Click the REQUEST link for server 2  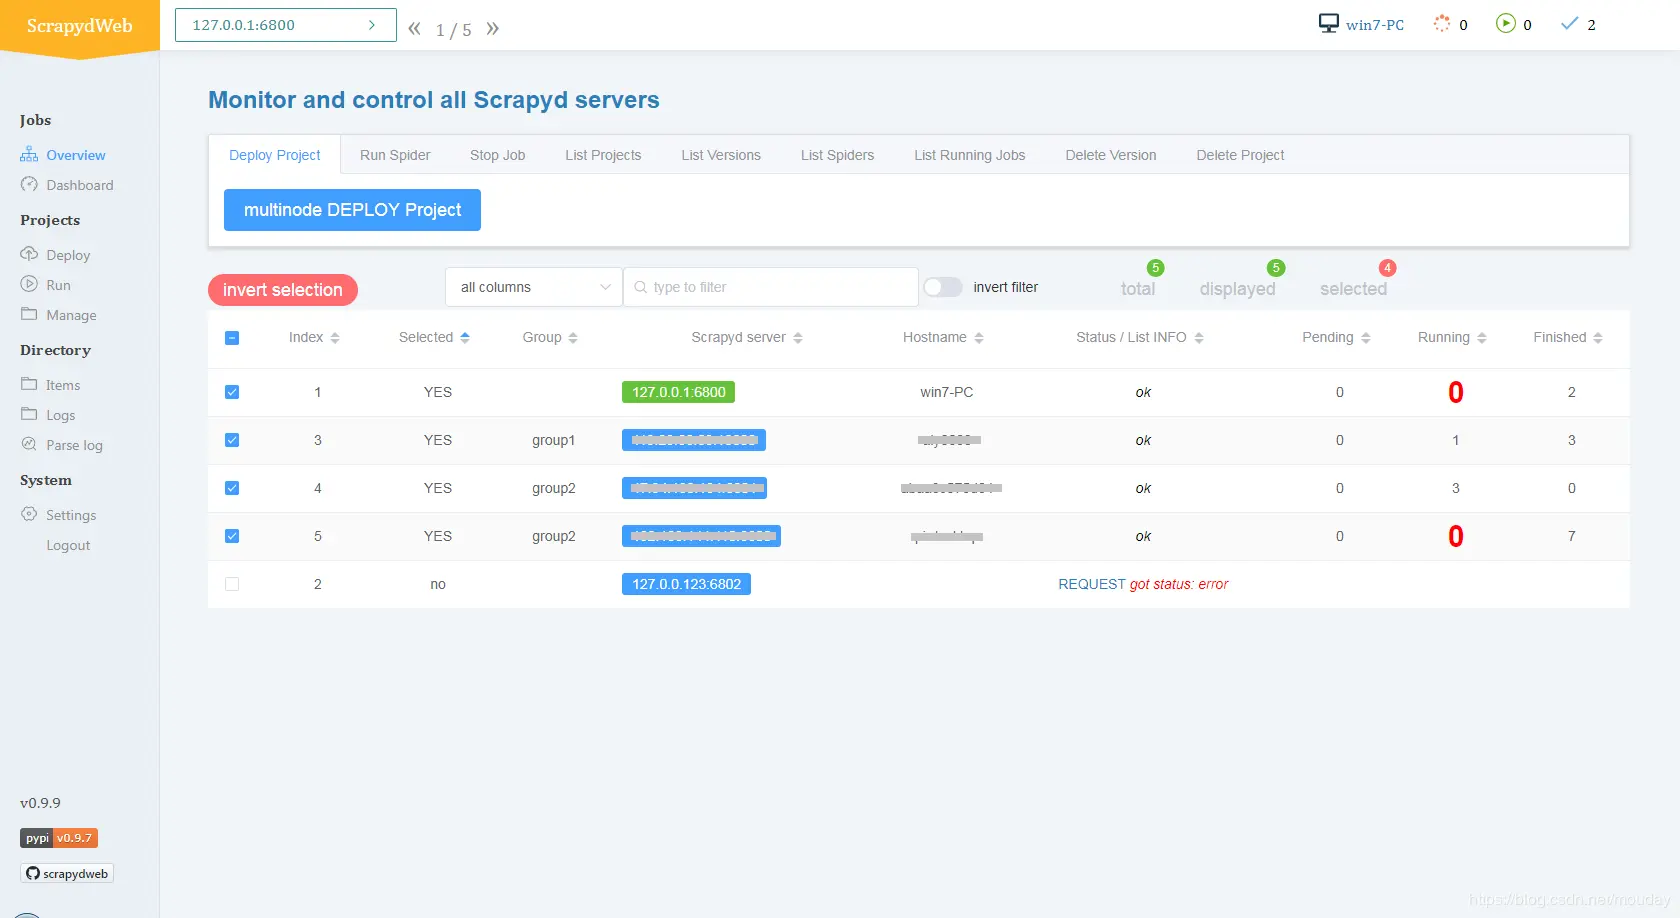pyautogui.click(x=1092, y=584)
